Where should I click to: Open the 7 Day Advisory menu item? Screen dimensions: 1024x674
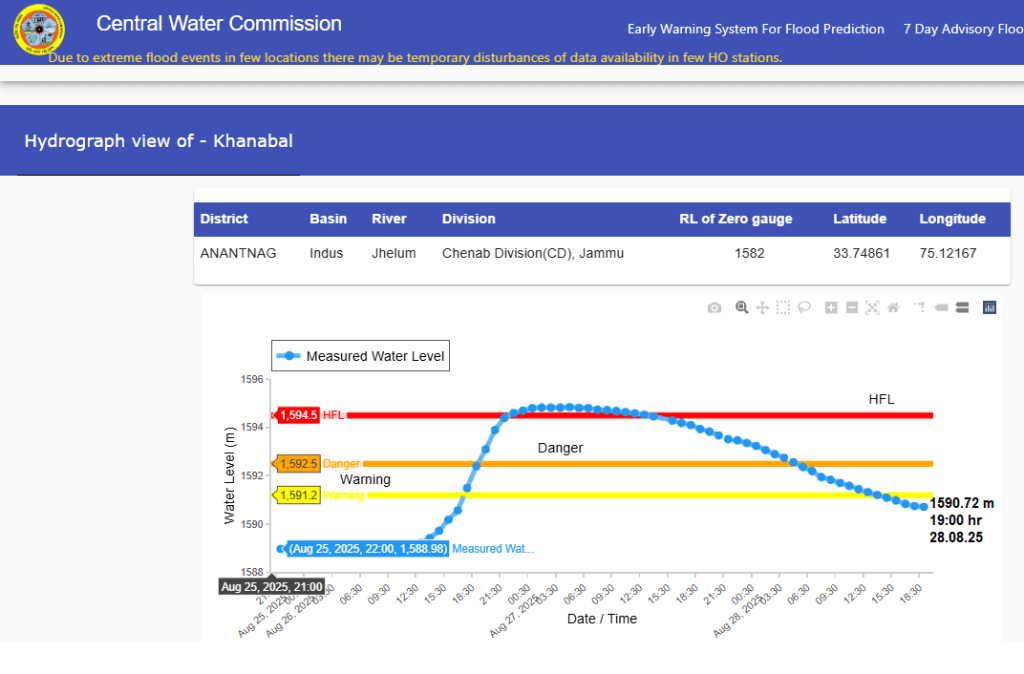pyautogui.click(x=962, y=29)
